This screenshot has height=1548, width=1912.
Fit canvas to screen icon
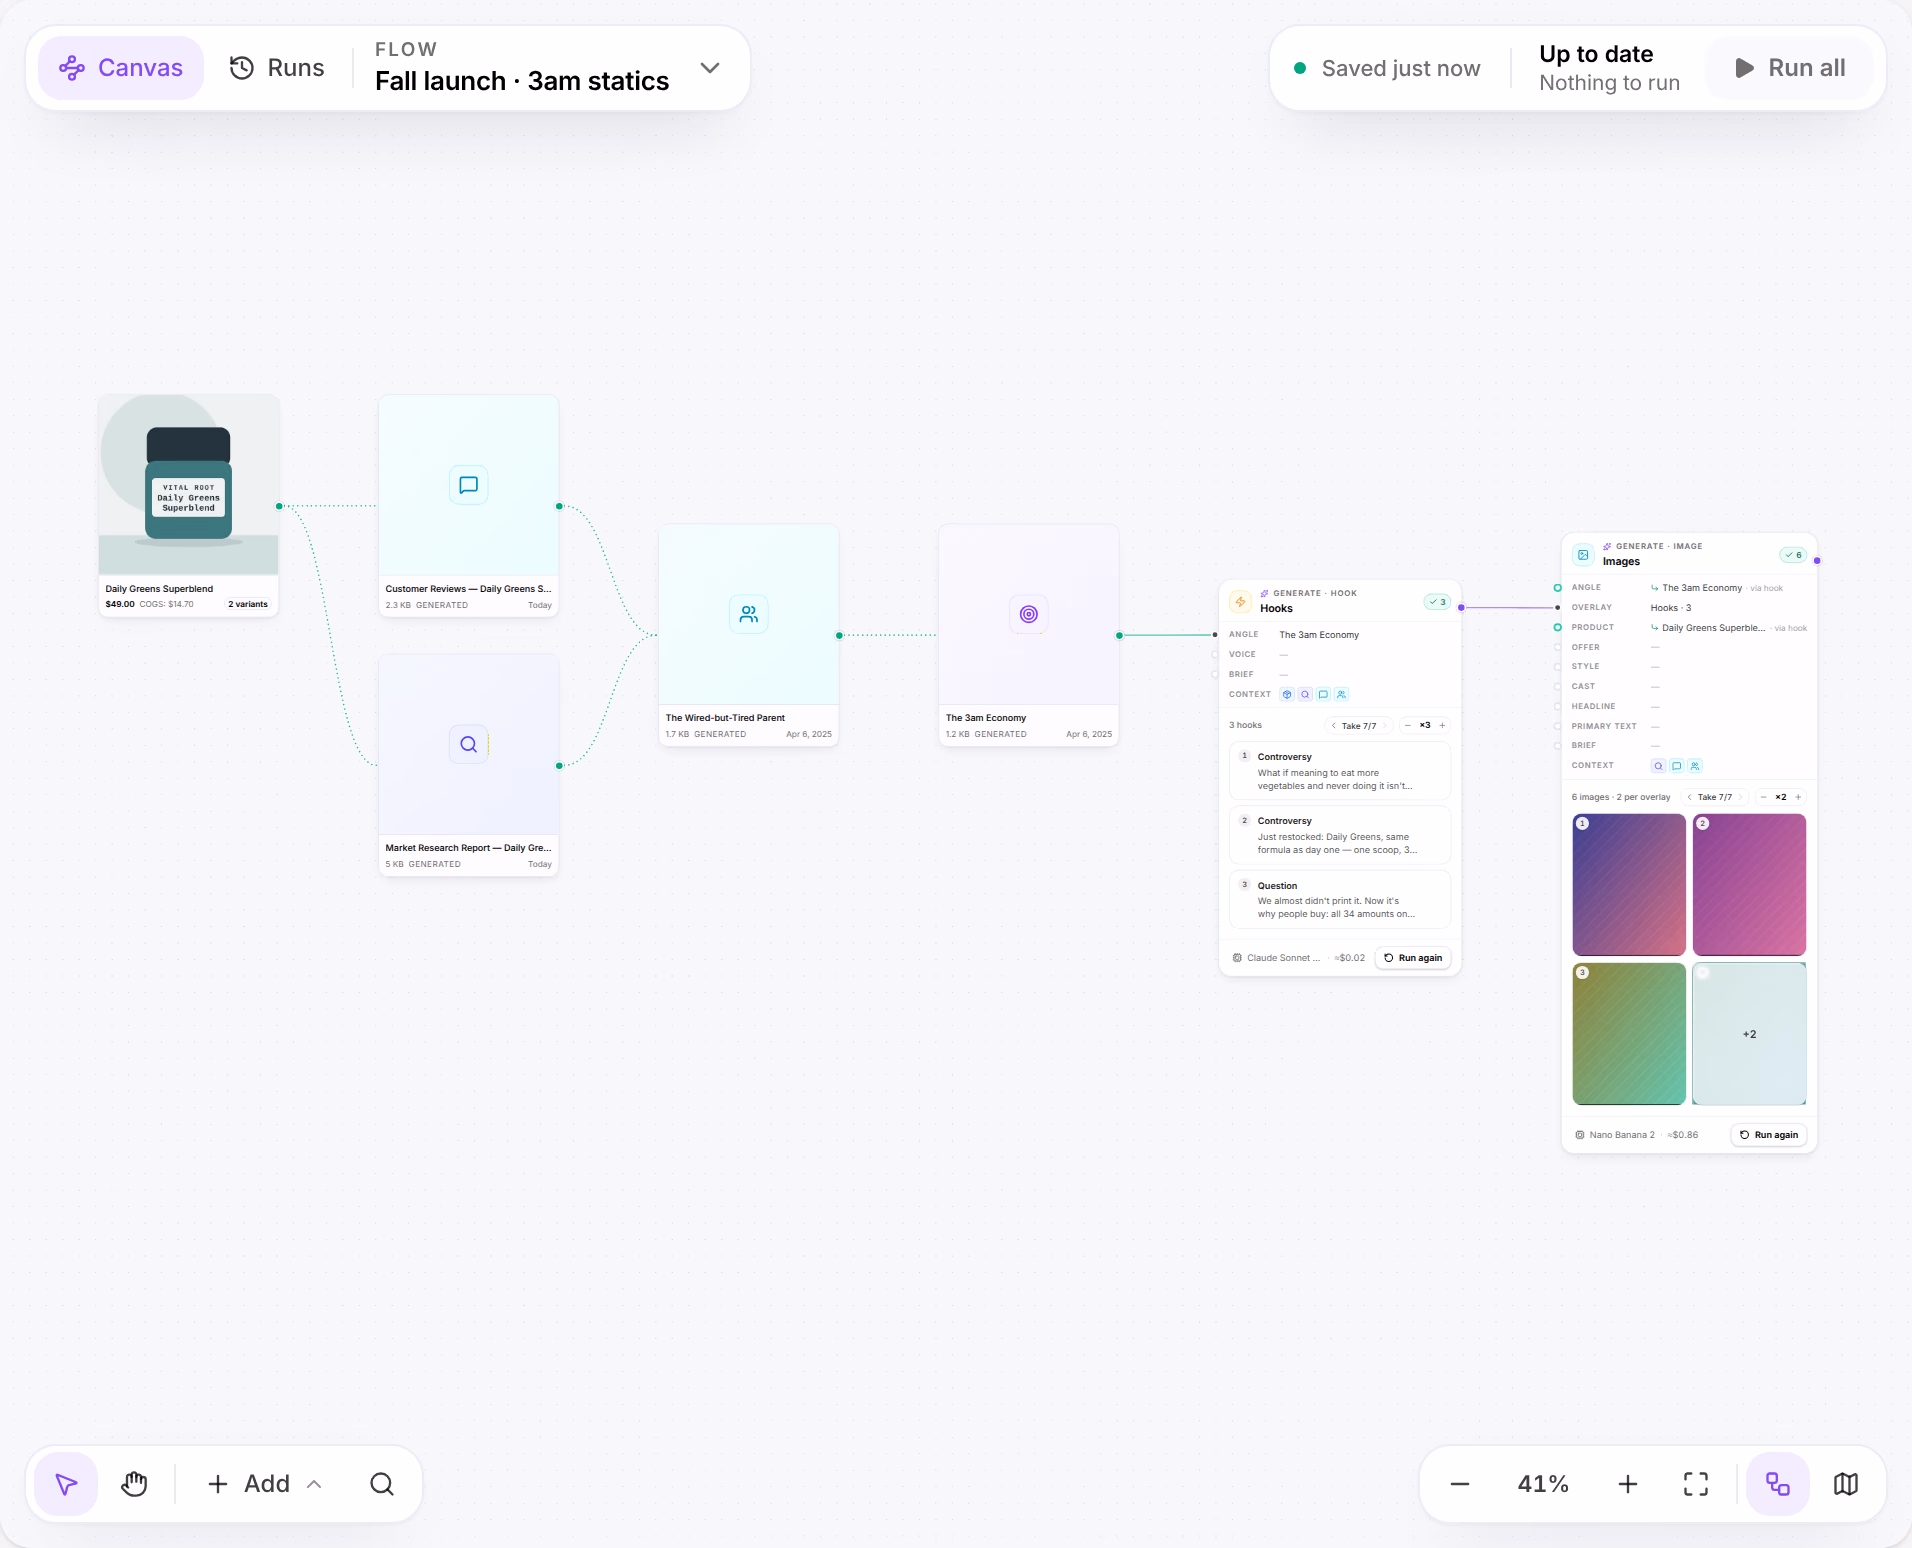click(x=1696, y=1484)
